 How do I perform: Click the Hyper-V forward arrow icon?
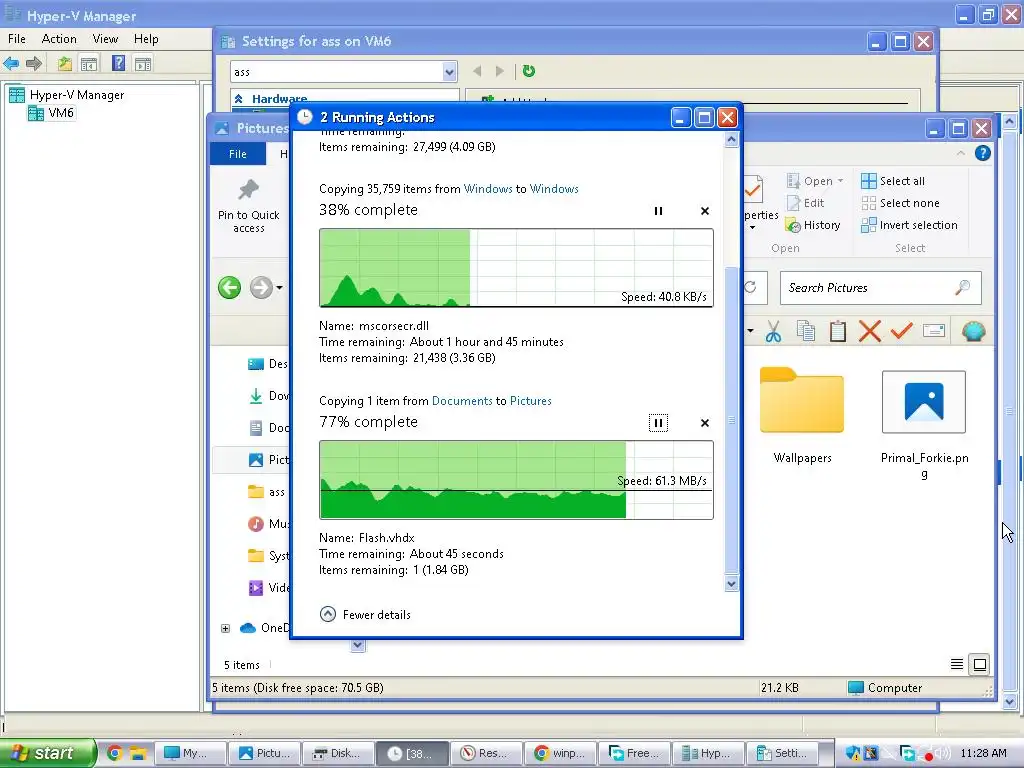point(34,63)
